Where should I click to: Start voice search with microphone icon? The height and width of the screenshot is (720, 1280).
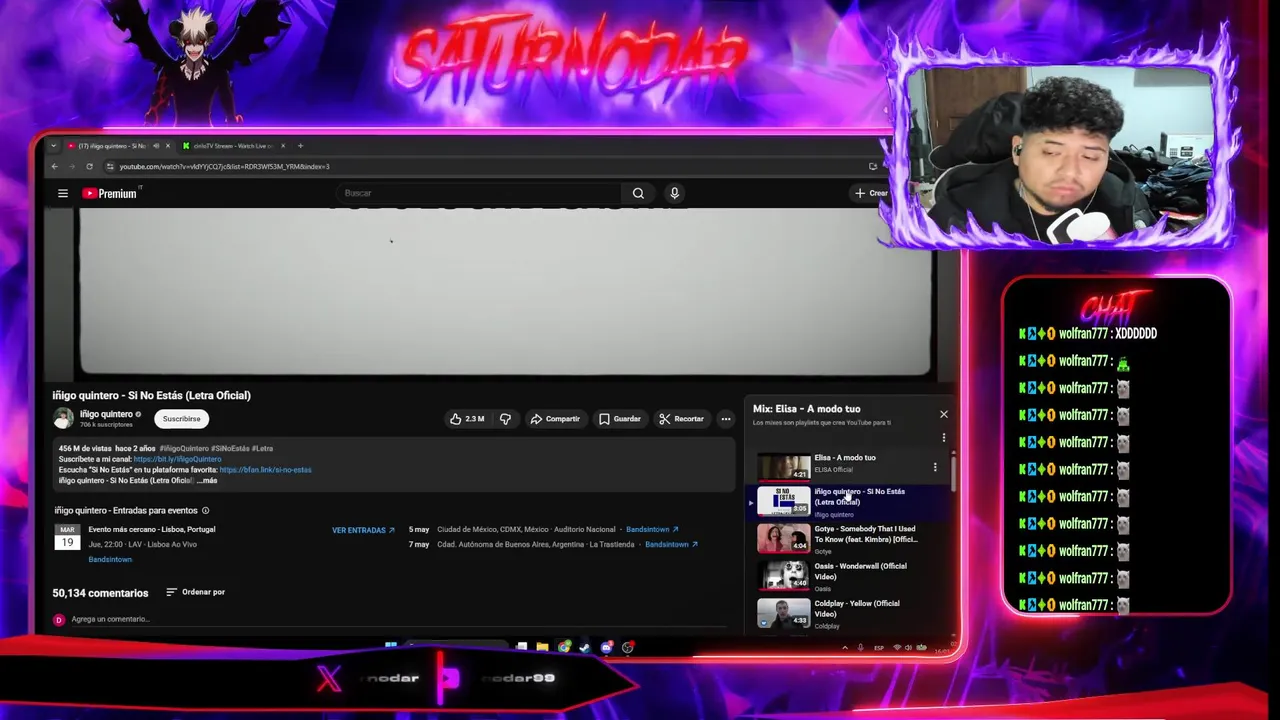[x=674, y=193]
